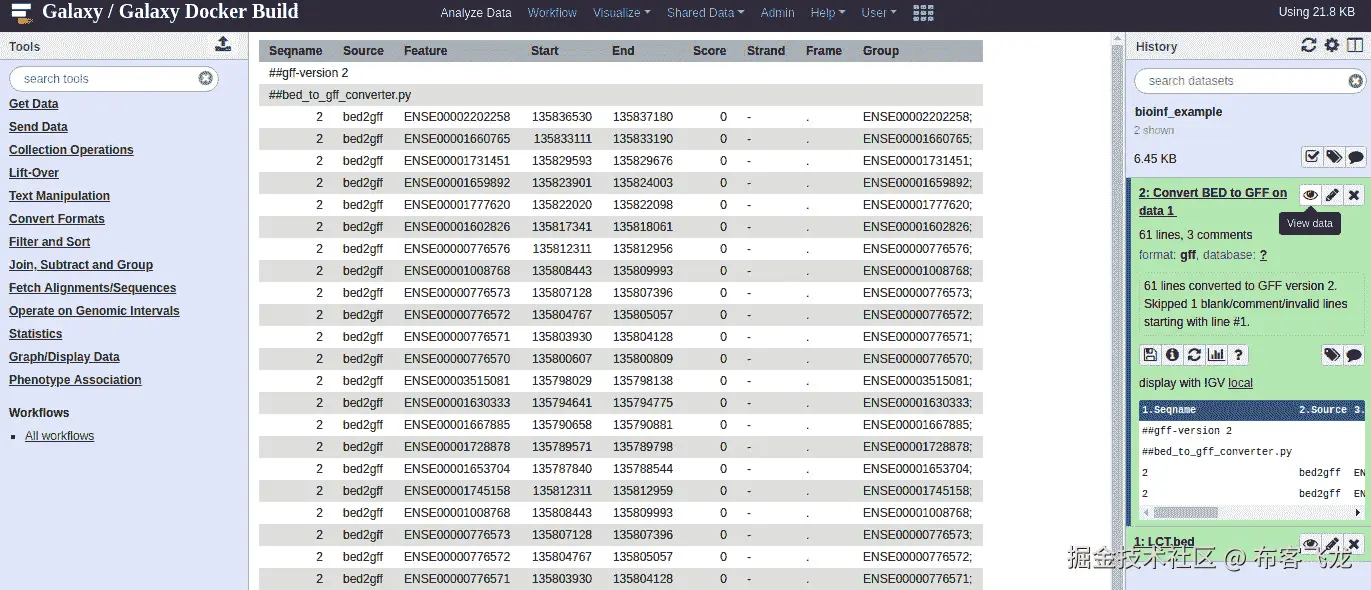Edit dataset 2 annotation comment icon
This screenshot has height=590, width=1371.
point(1354,354)
